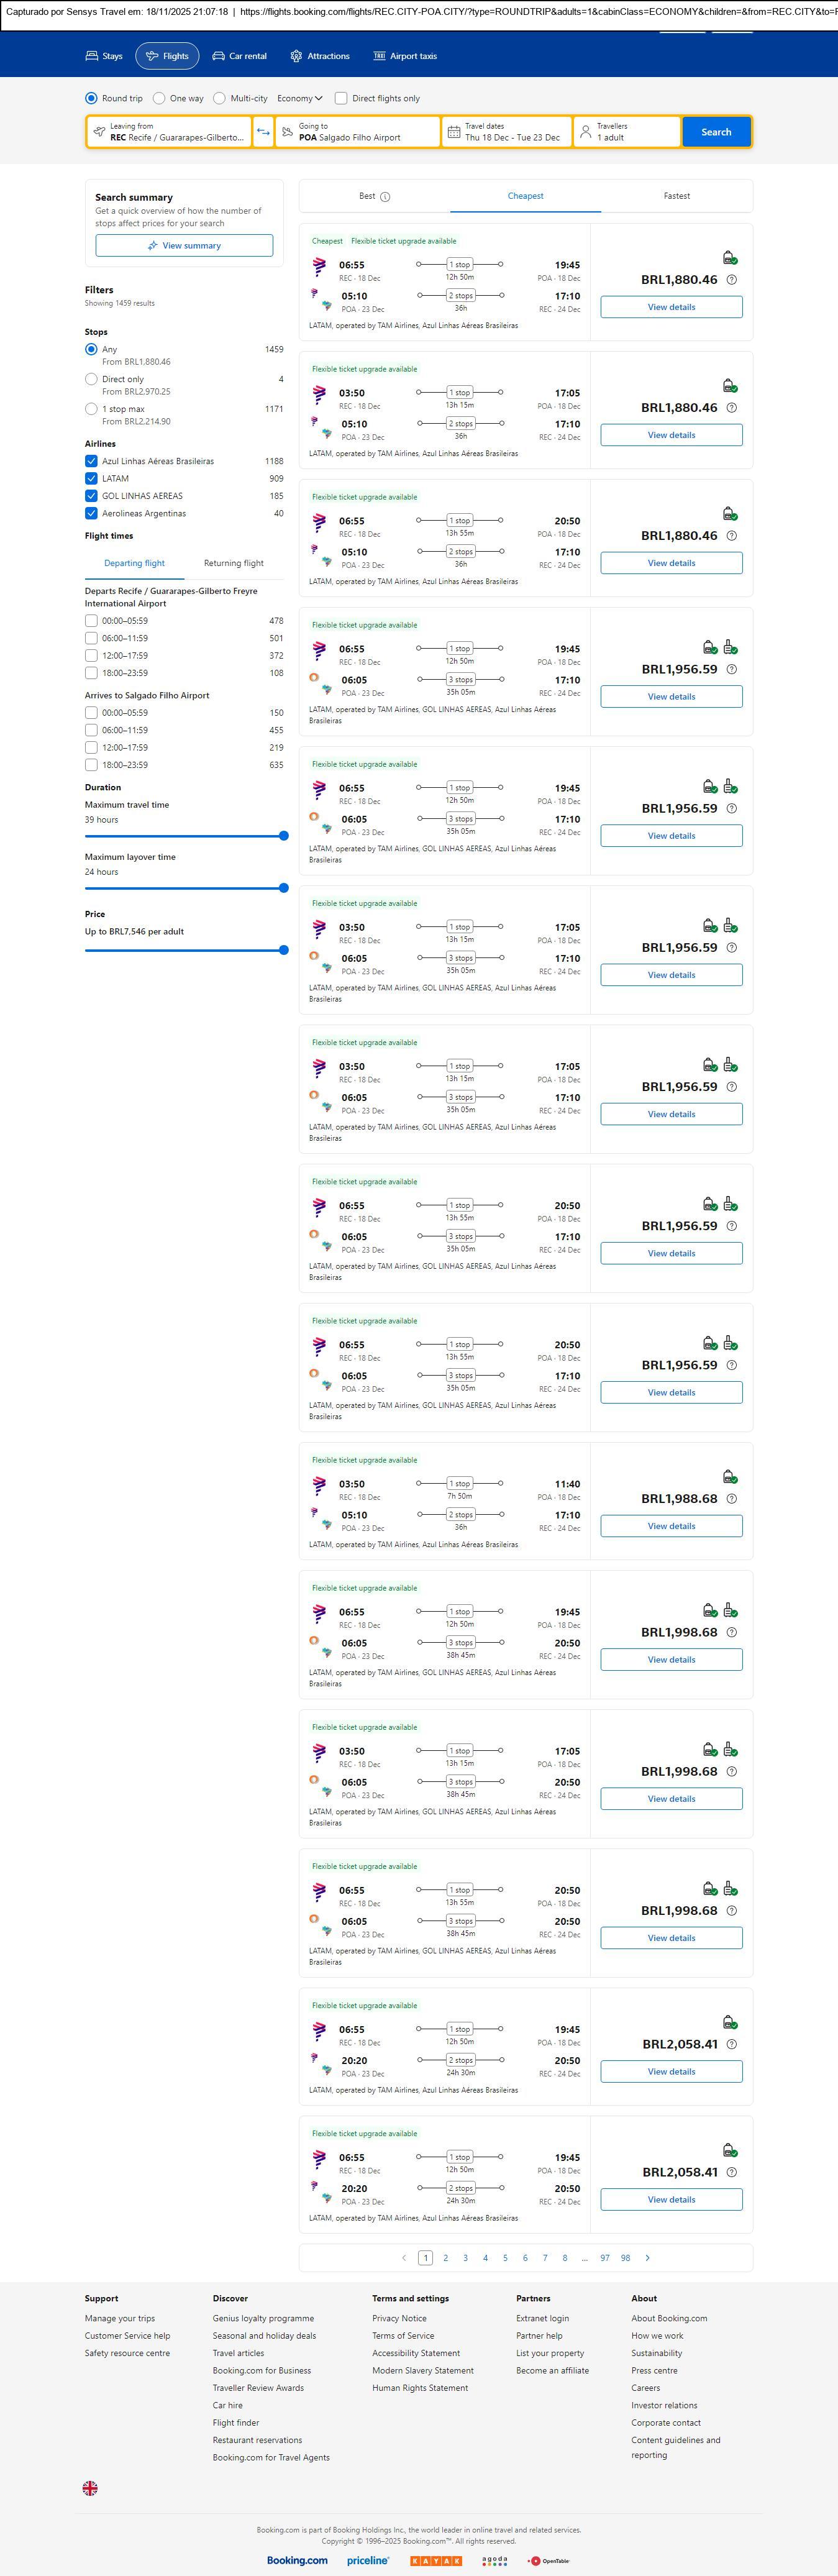Enable the Direct flights only checkbox
The height and width of the screenshot is (2576, 838).
pyautogui.click(x=341, y=98)
